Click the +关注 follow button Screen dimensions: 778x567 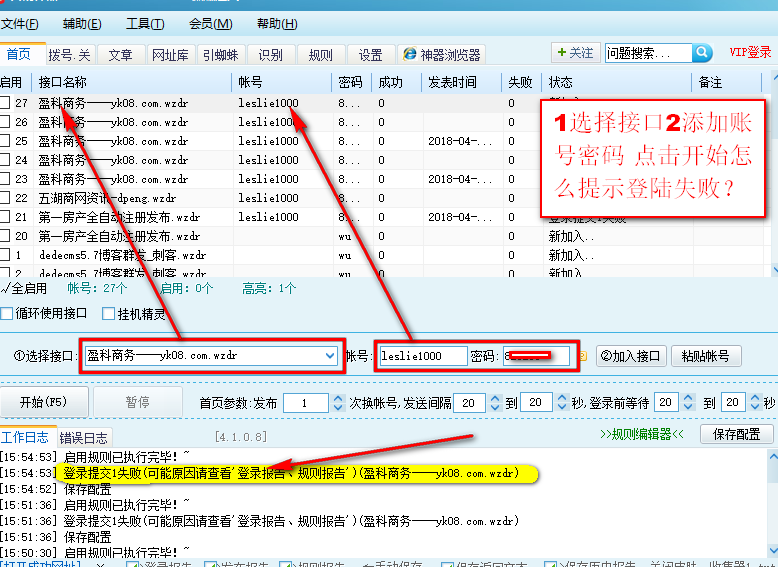pyautogui.click(x=575, y=53)
